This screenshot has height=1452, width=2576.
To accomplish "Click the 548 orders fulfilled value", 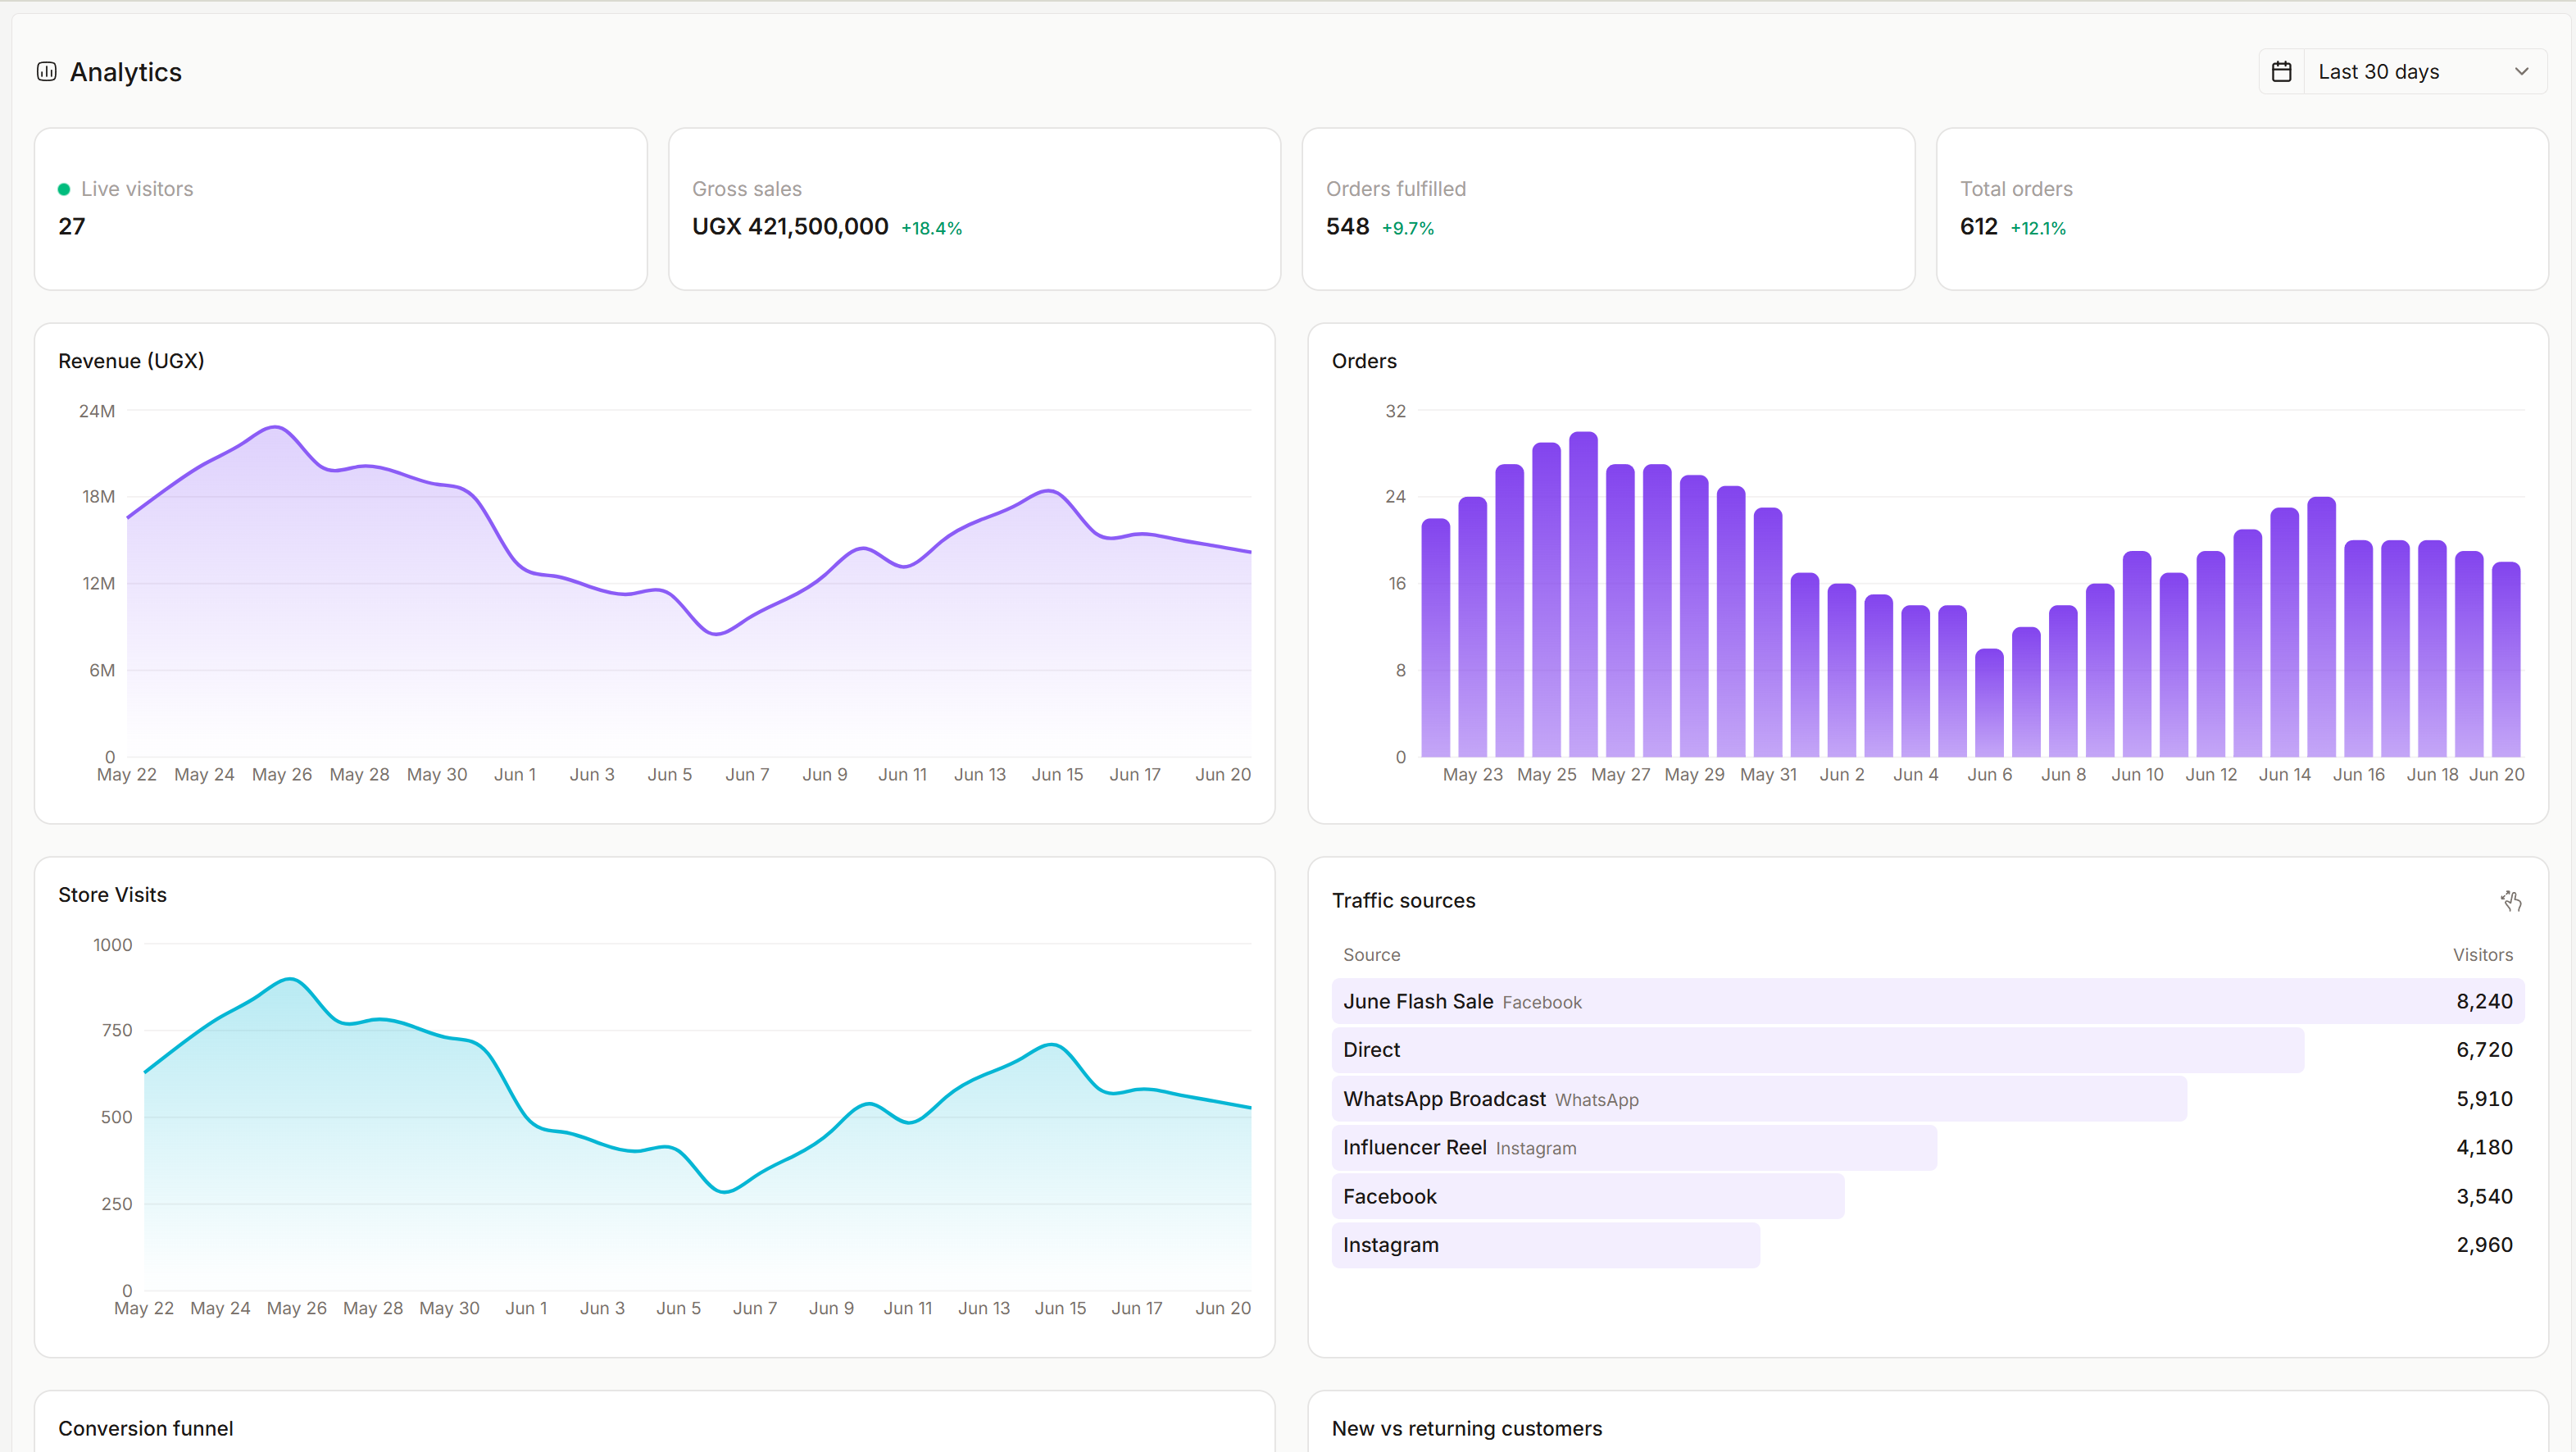I will [x=1347, y=227].
